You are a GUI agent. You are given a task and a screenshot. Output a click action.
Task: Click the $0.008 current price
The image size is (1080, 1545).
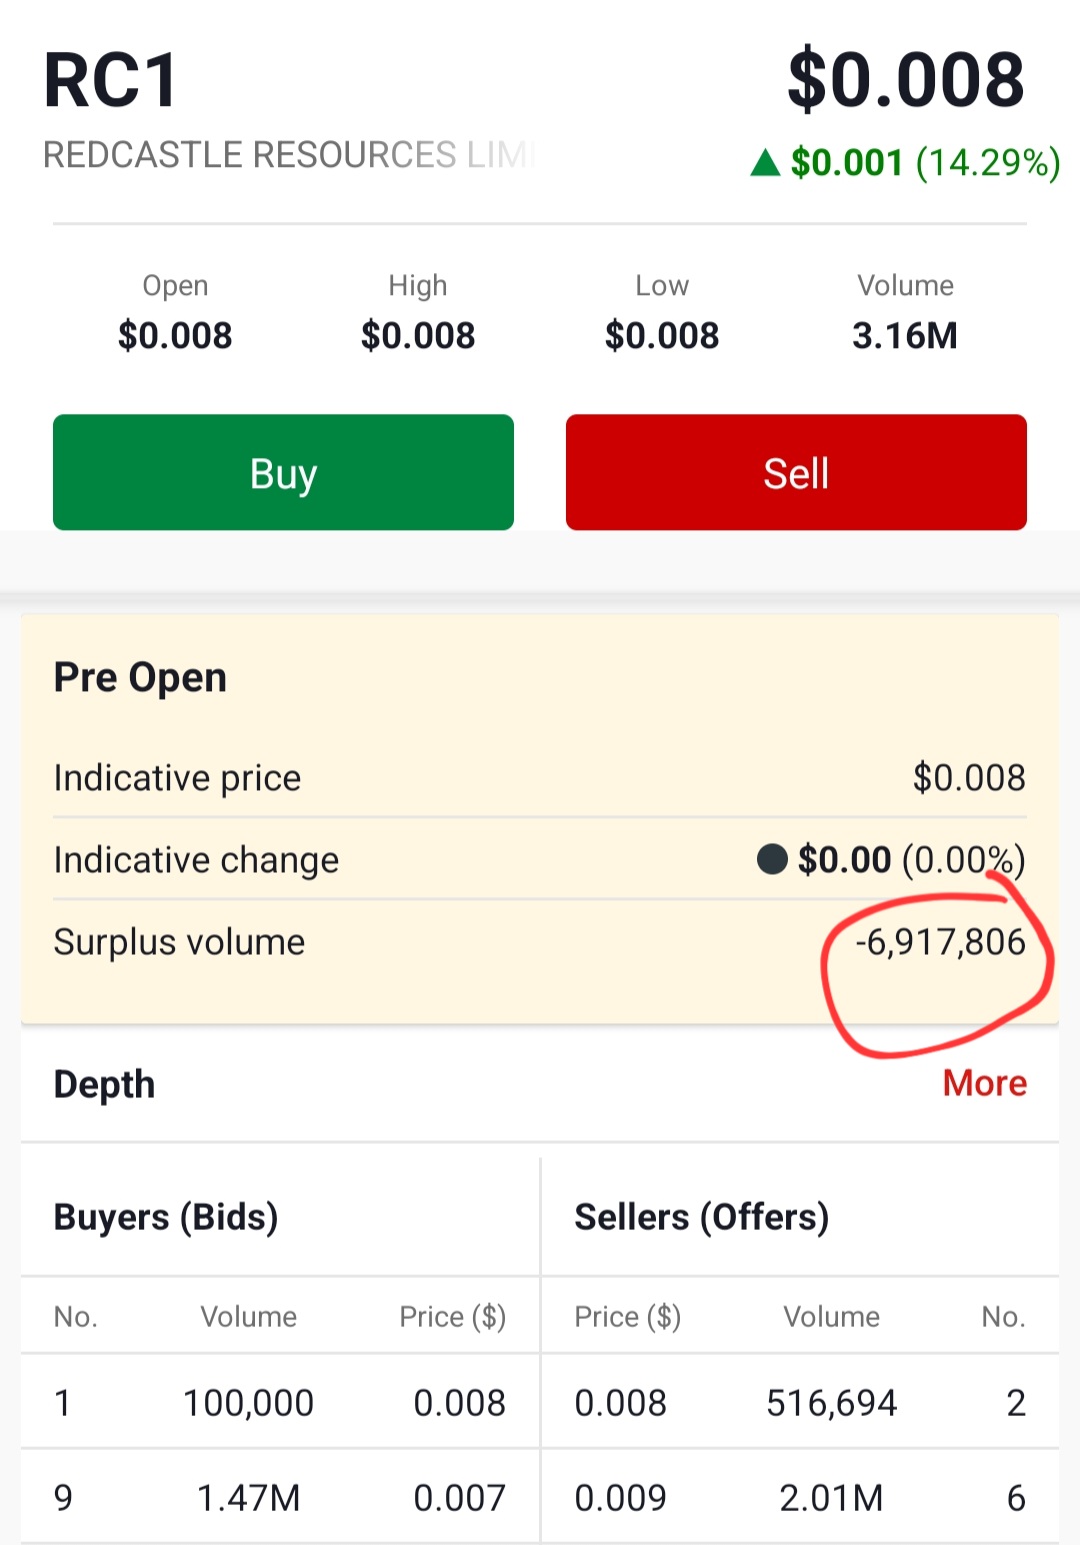pyautogui.click(x=906, y=79)
